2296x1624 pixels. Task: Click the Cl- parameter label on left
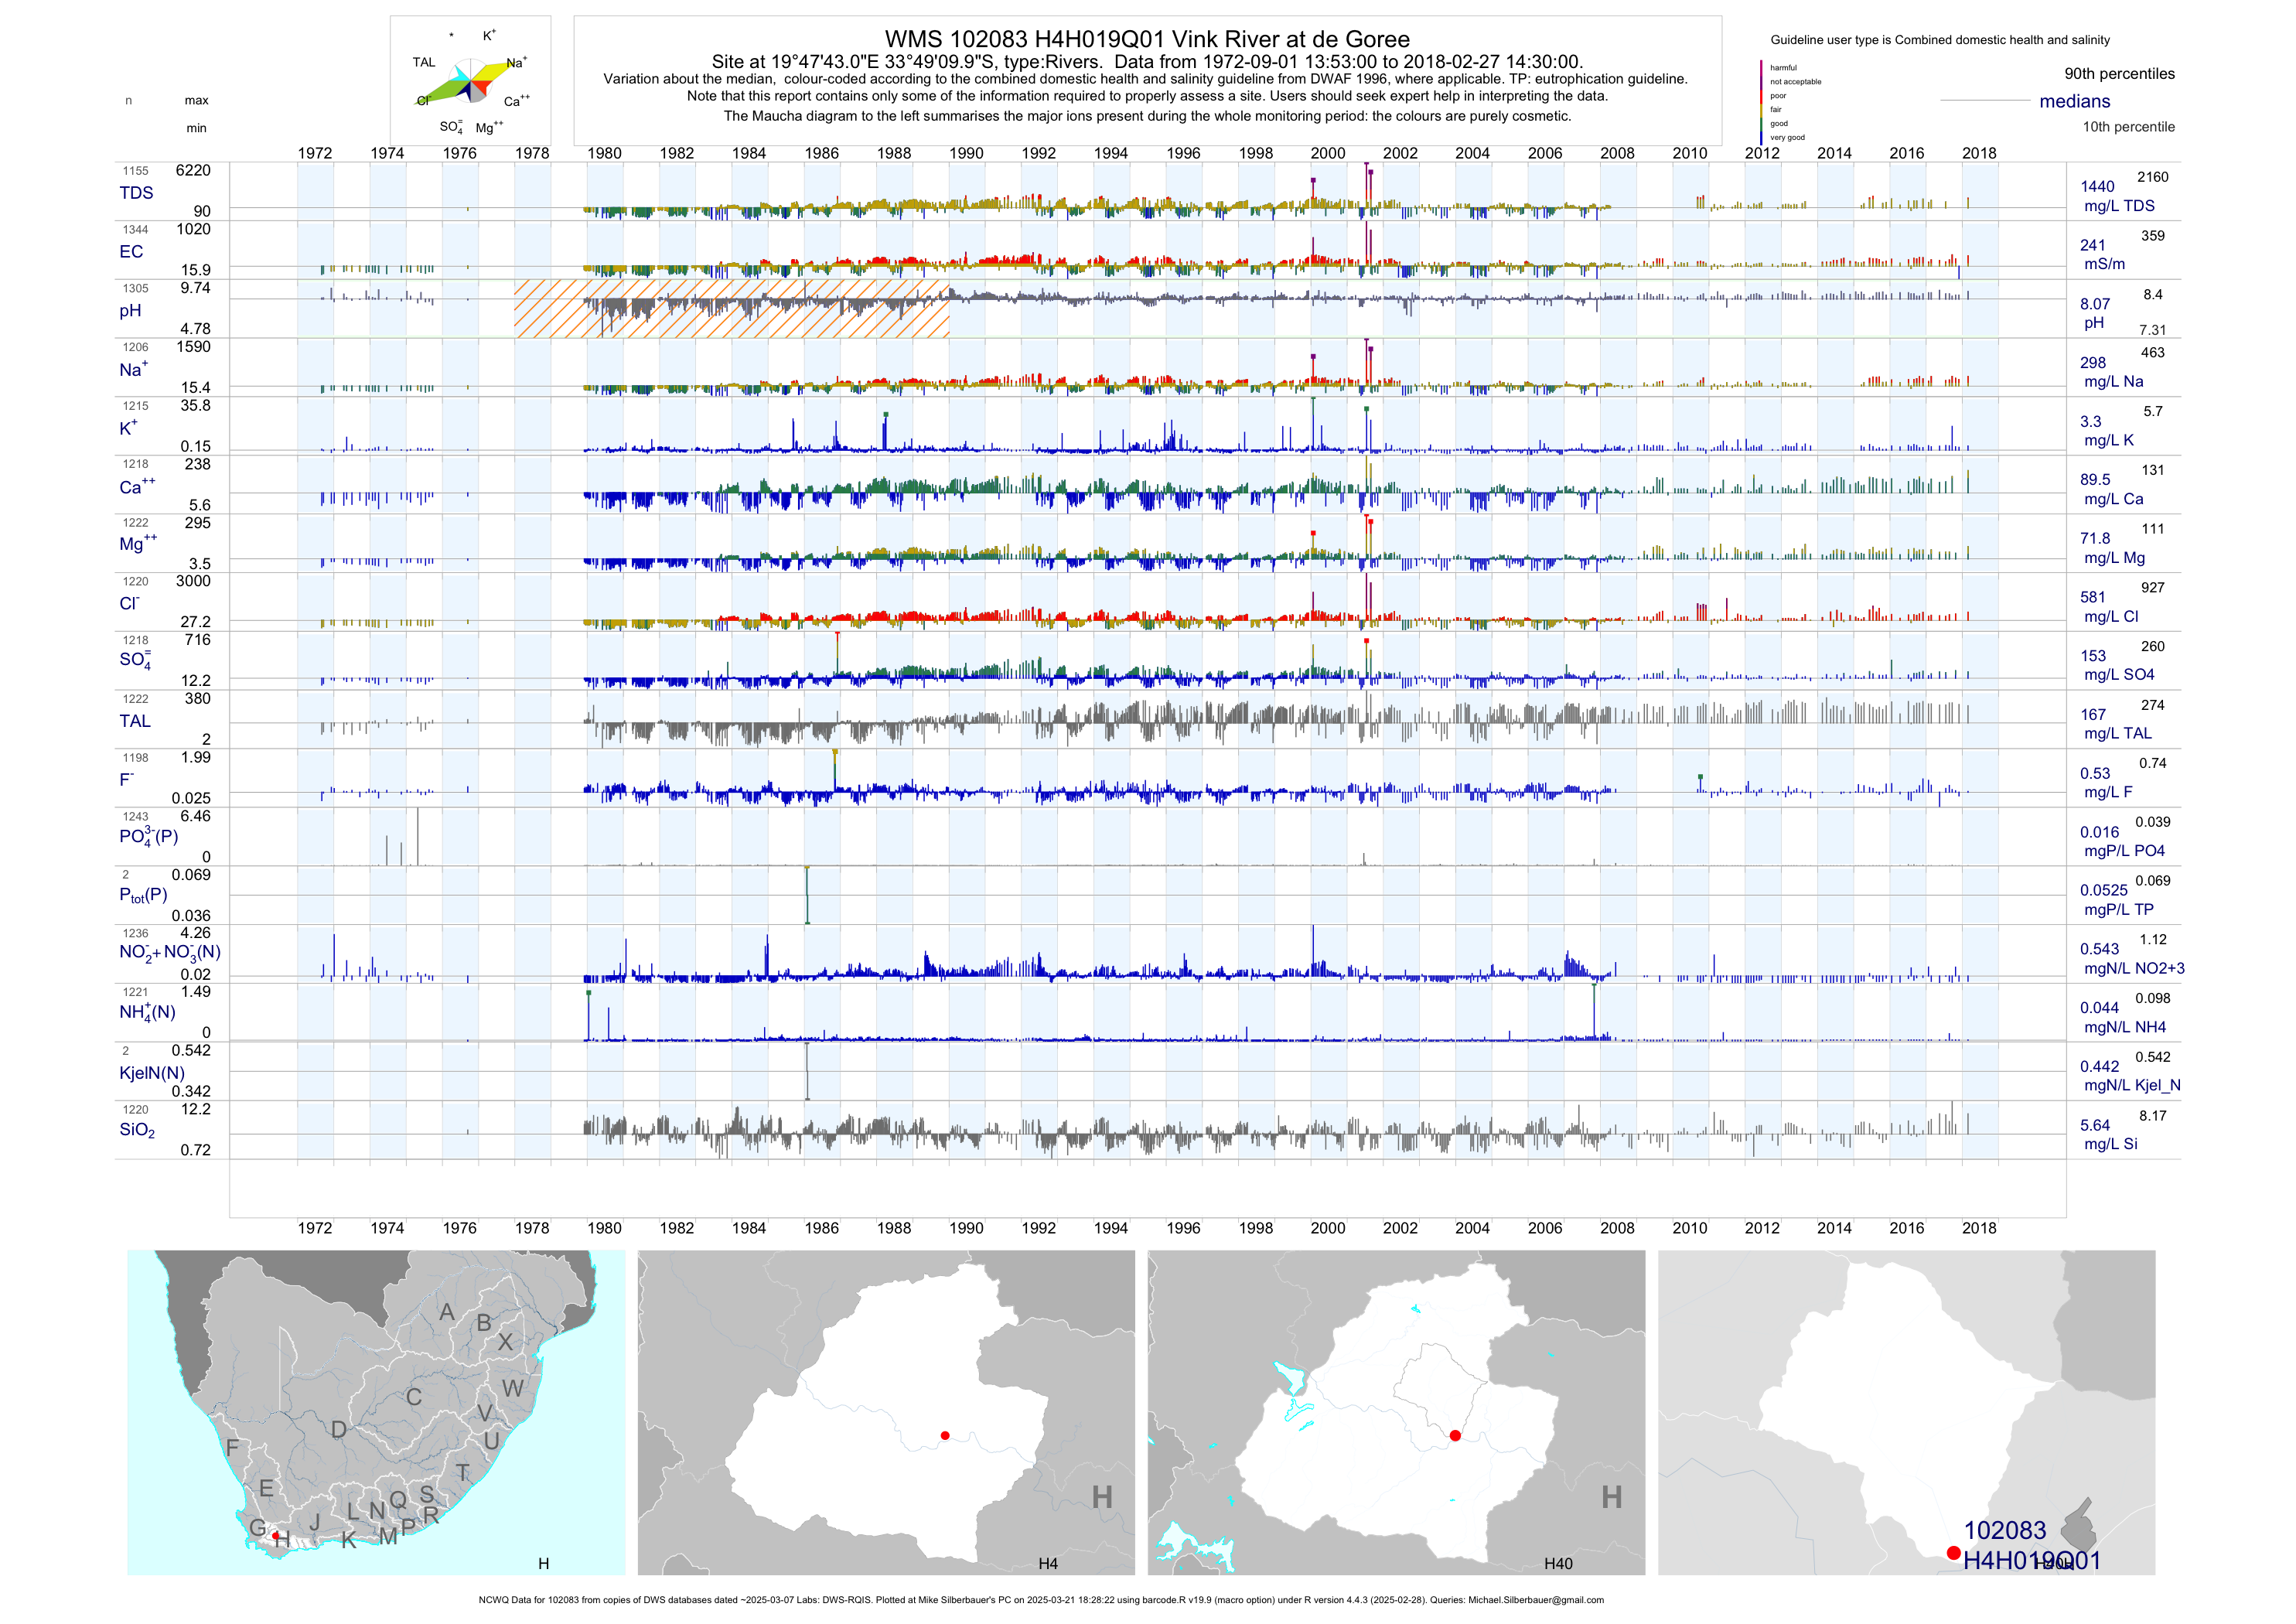click(x=130, y=604)
